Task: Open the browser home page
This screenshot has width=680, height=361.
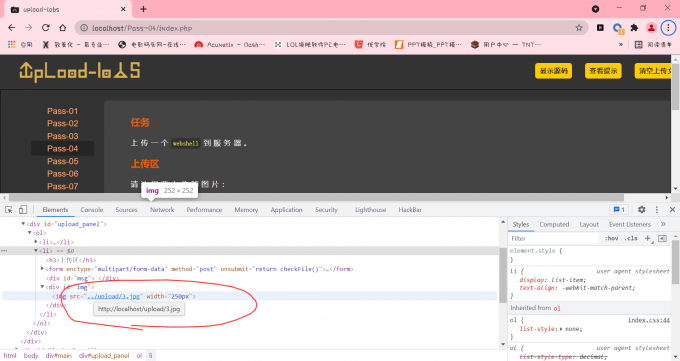Action: [x=62, y=28]
